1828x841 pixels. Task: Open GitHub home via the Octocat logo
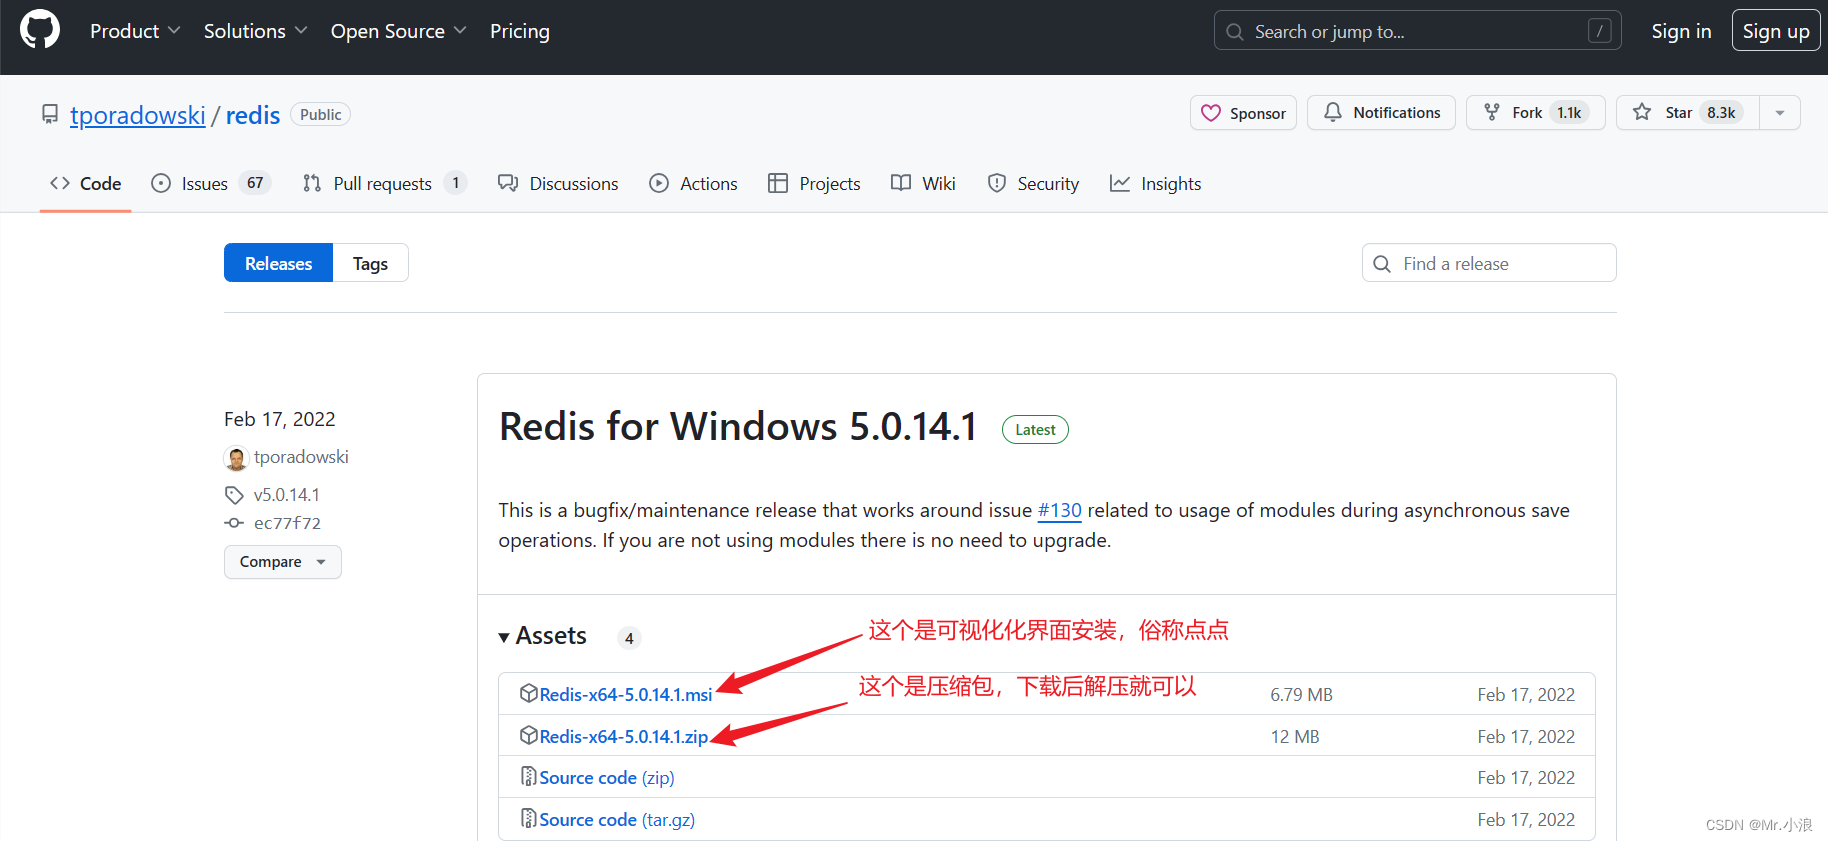[40, 30]
